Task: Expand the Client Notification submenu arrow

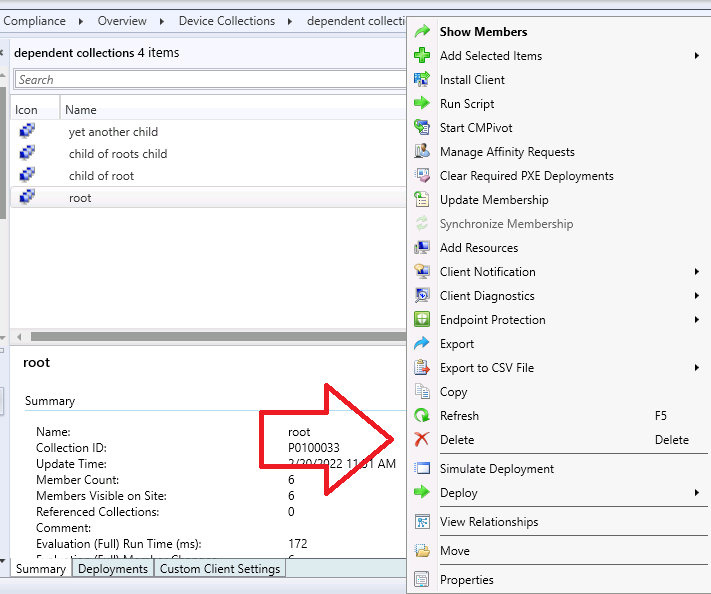Action: click(697, 272)
